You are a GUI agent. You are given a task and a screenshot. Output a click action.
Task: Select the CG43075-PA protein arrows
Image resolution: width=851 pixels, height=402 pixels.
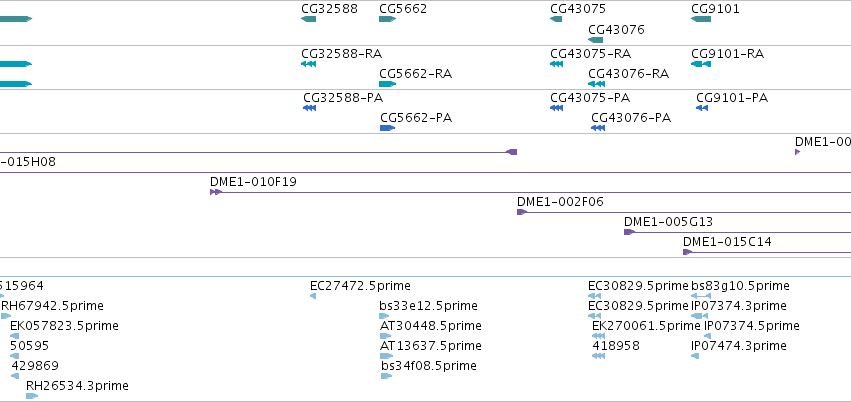point(556,108)
